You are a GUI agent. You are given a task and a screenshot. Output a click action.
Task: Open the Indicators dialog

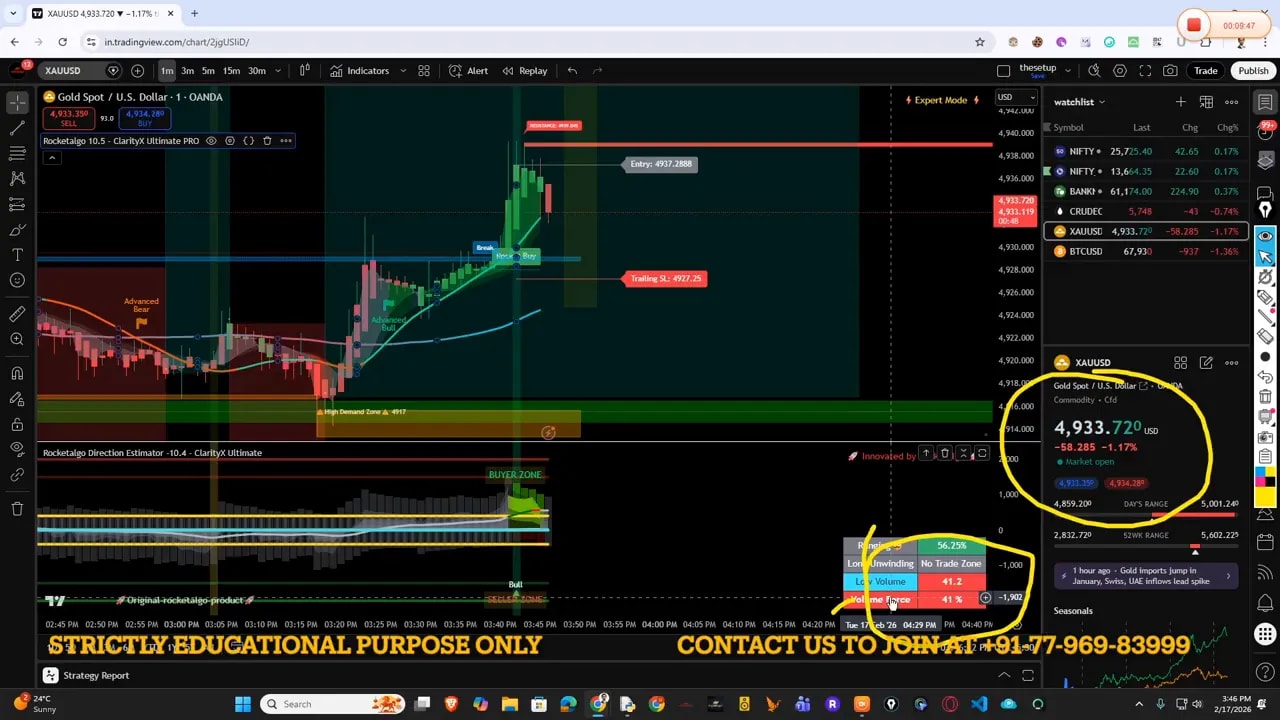[360, 71]
